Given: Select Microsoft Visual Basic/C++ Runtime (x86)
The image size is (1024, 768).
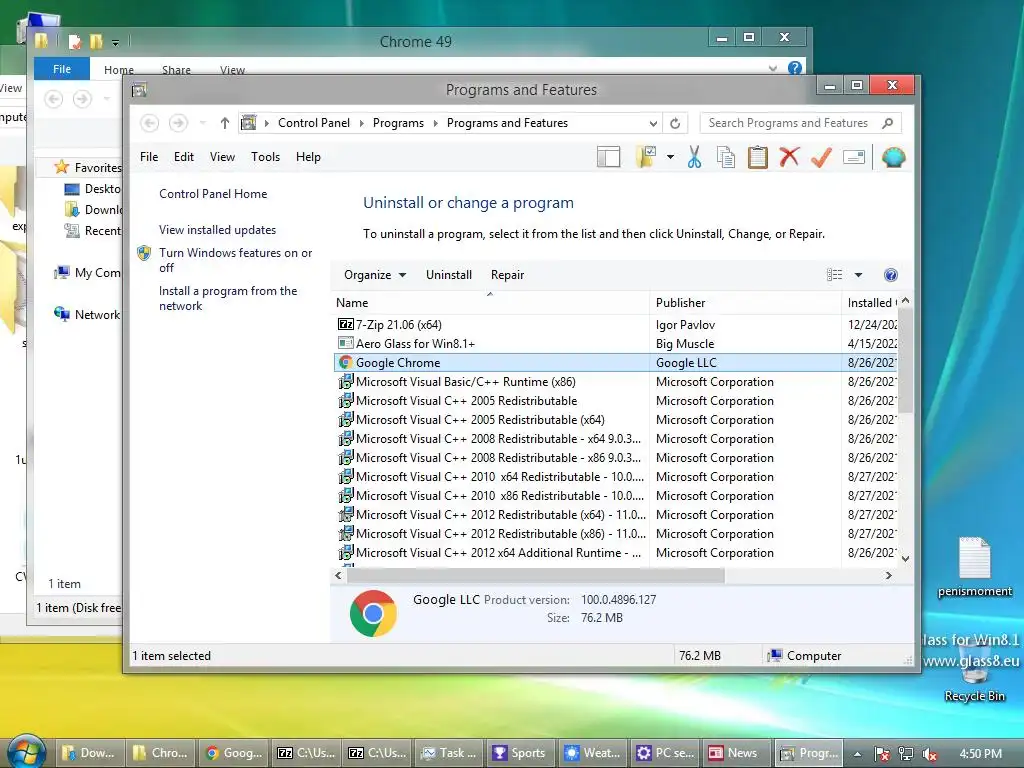Looking at the screenshot, I should coord(465,381).
